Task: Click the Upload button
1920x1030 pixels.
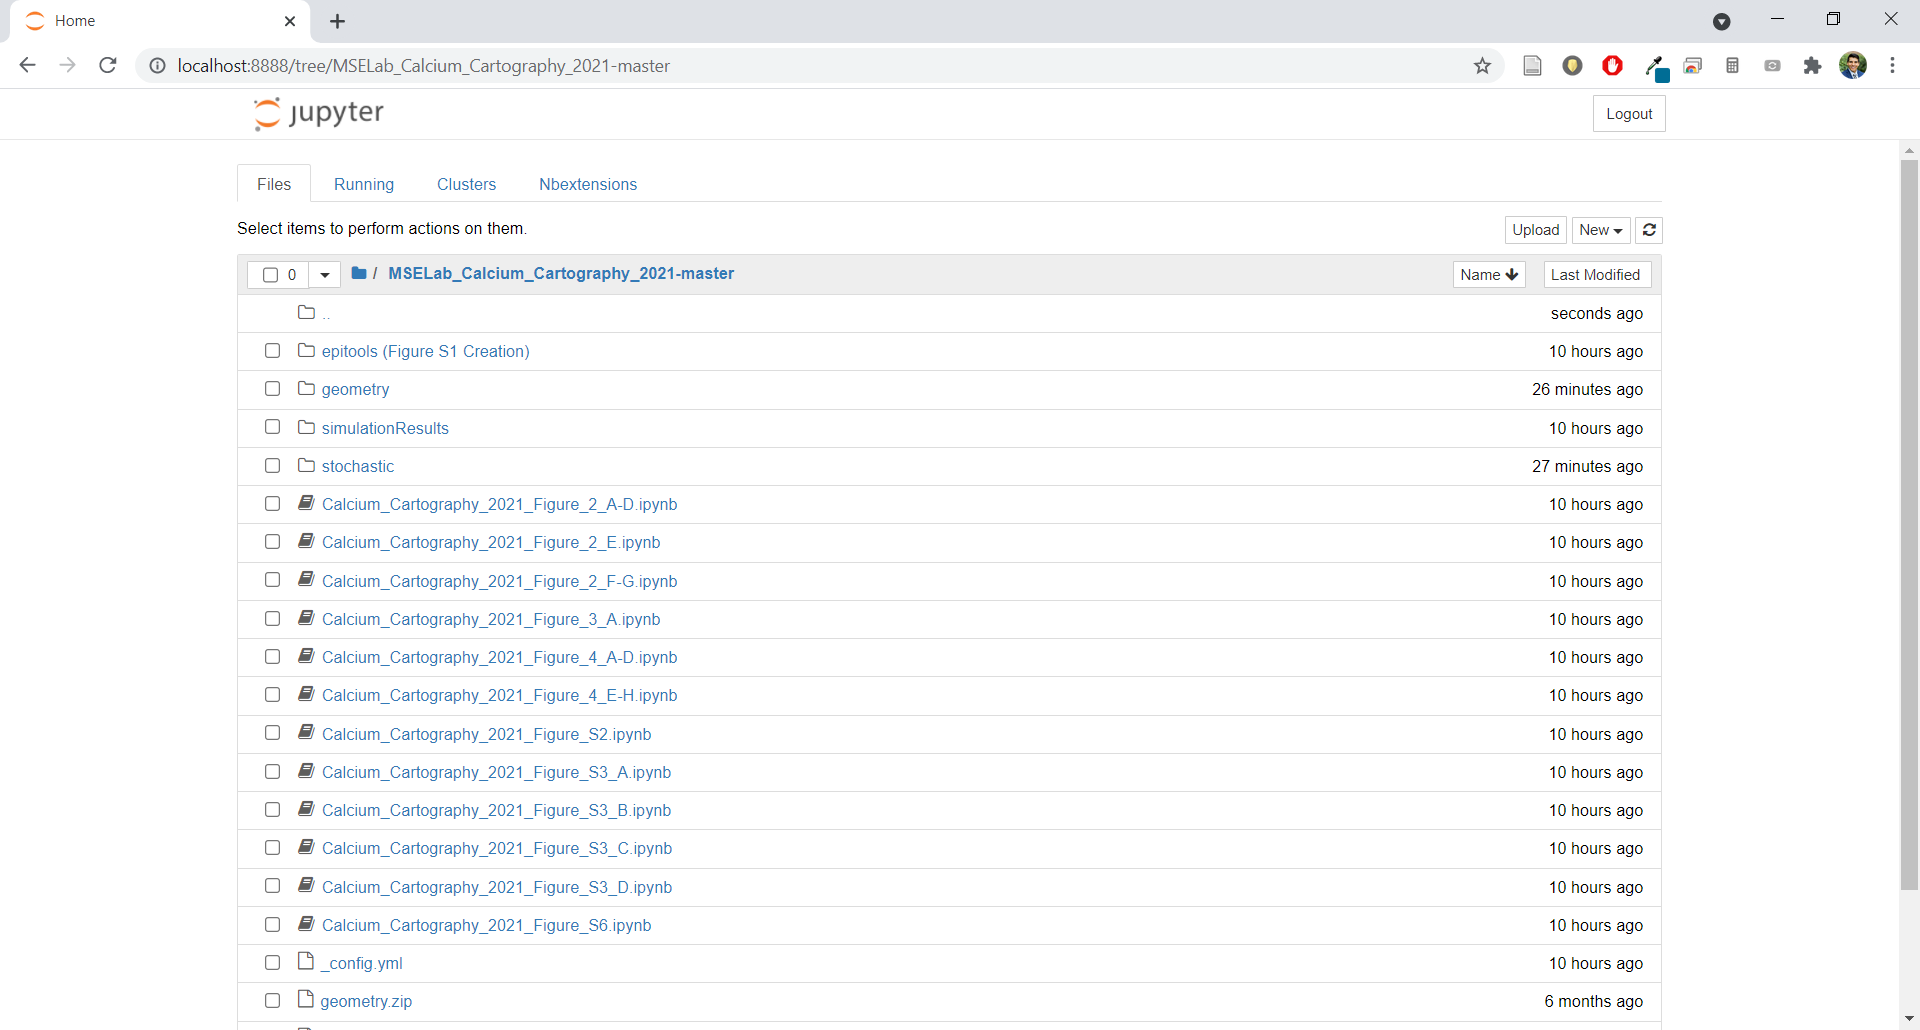Action: [x=1535, y=230]
